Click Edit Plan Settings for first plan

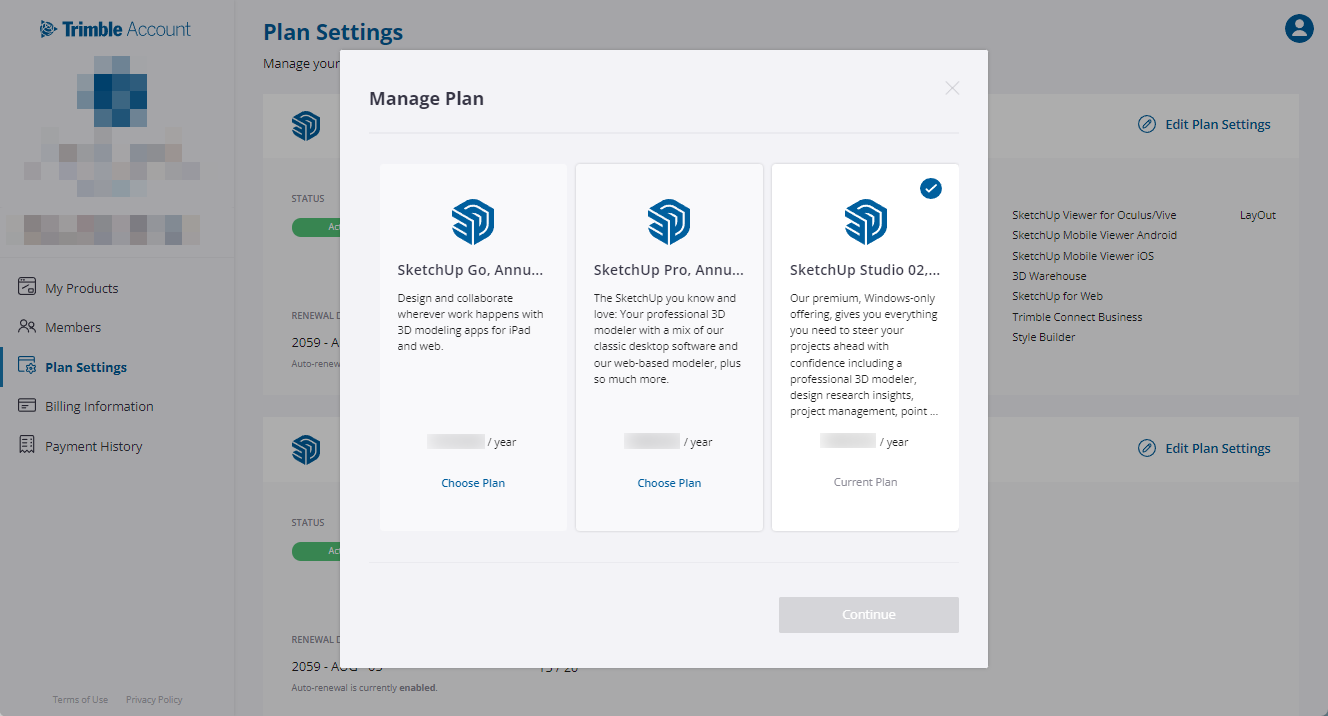(1218, 125)
